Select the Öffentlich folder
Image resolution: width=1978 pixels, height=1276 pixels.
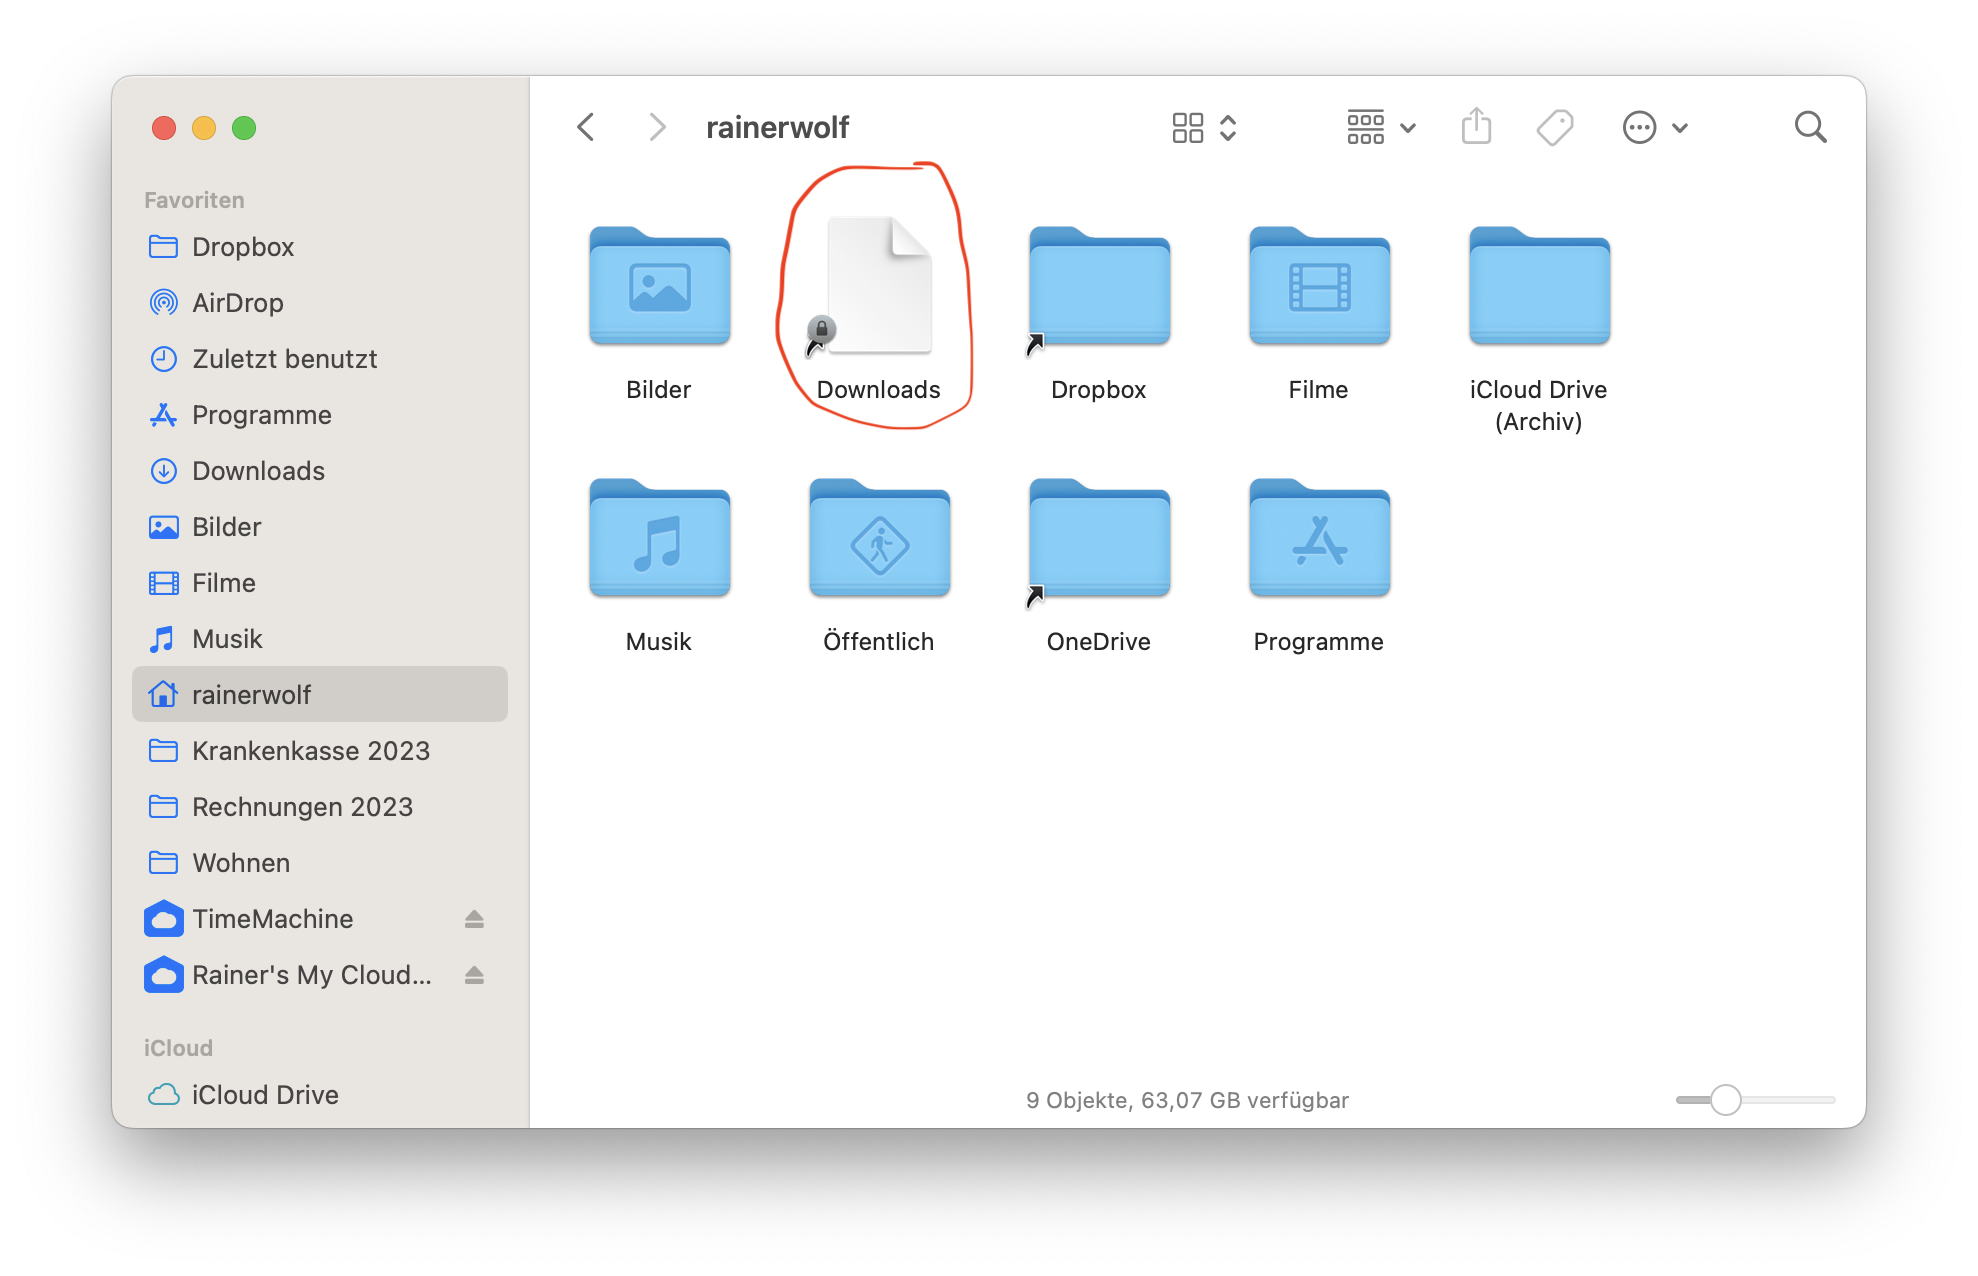tap(879, 540)
